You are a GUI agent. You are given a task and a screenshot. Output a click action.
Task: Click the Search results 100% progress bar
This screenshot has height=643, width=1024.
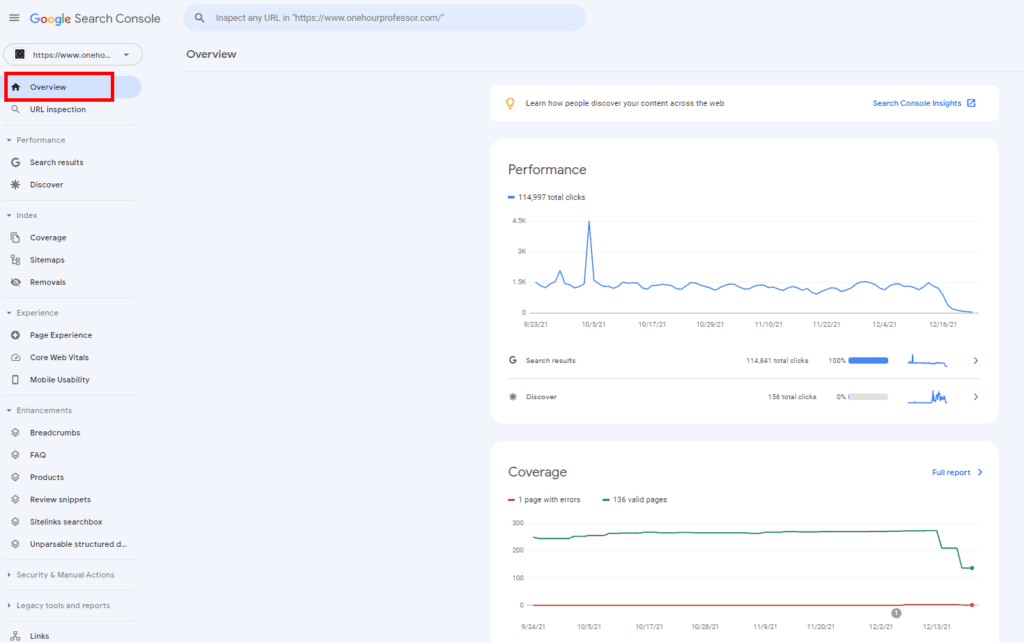click(x=868, y=360)
